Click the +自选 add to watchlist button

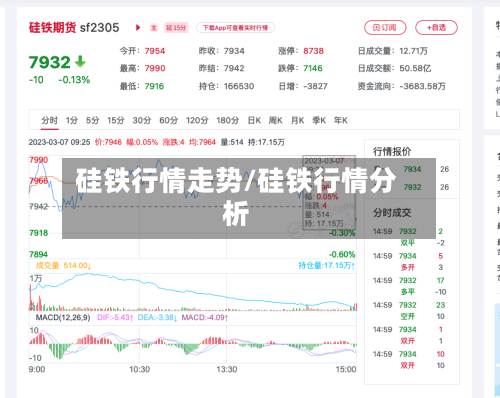point(436,27)
